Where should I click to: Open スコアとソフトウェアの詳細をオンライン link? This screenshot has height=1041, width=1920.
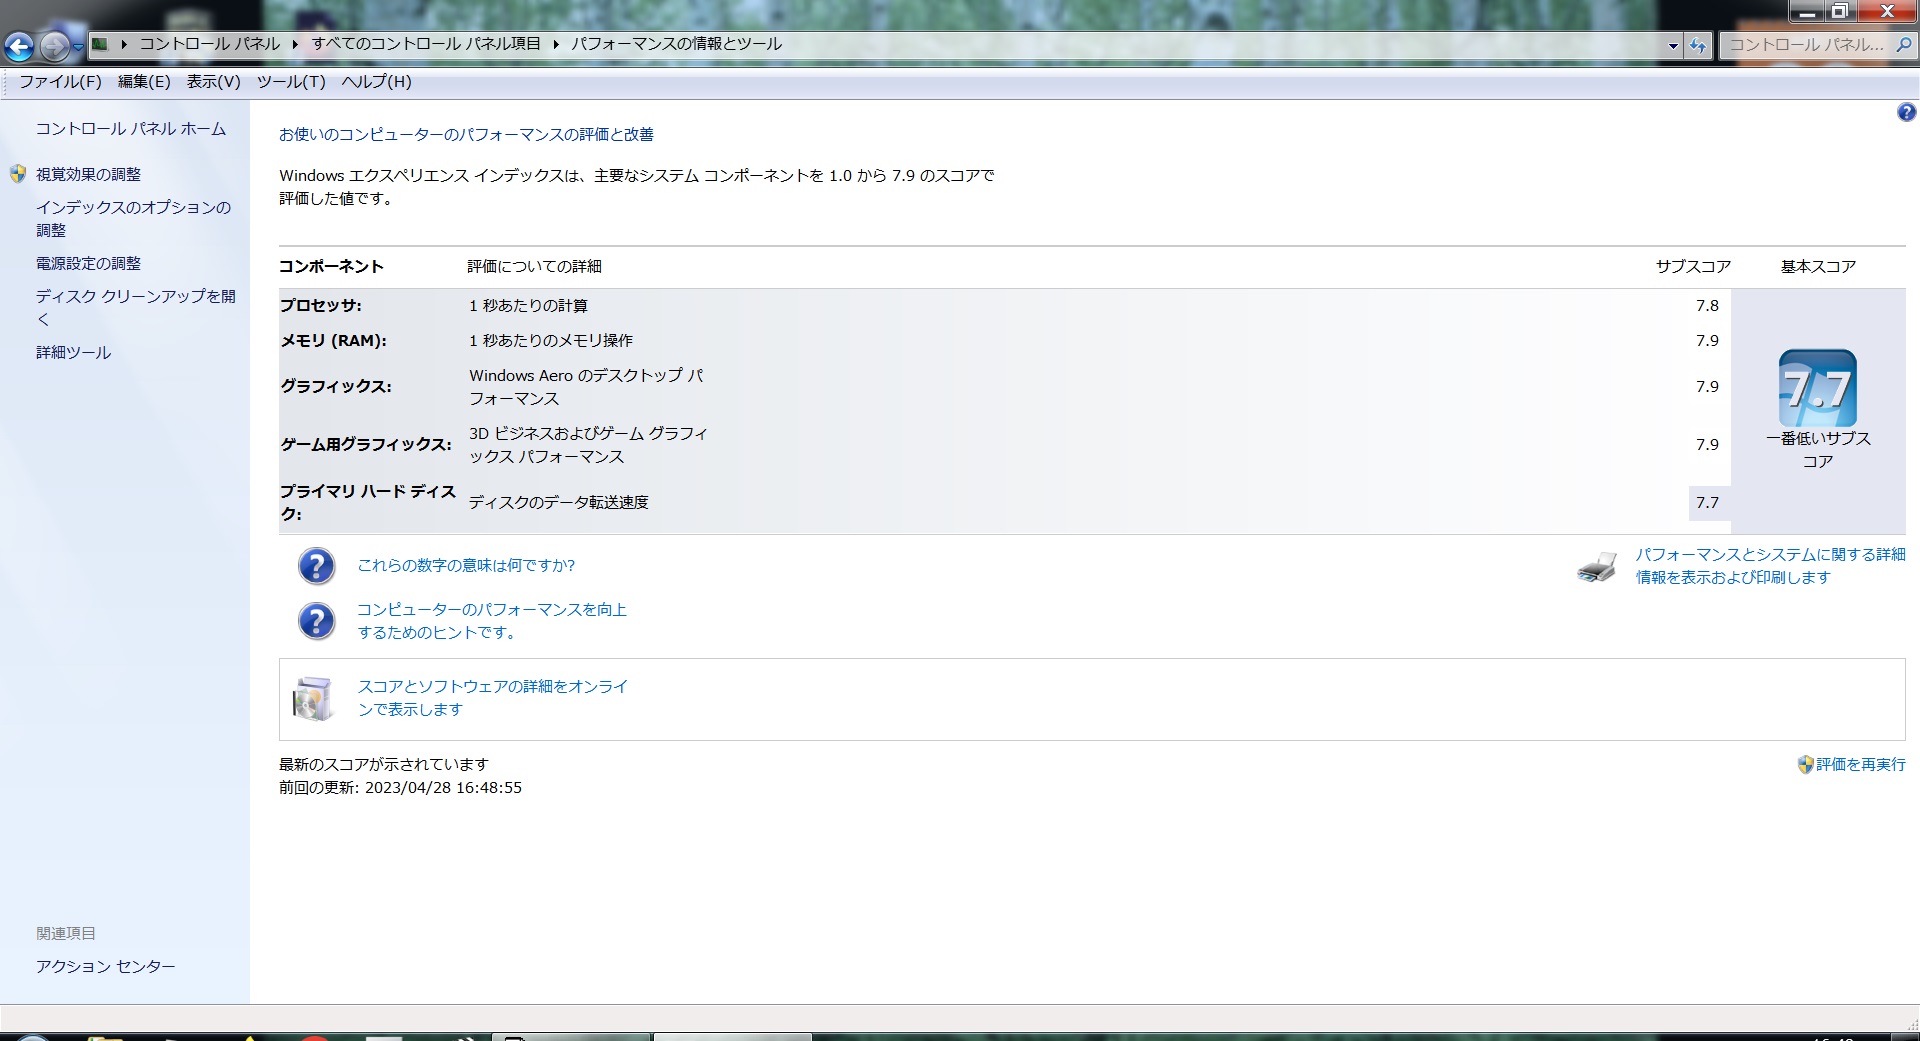pos(493,698)
